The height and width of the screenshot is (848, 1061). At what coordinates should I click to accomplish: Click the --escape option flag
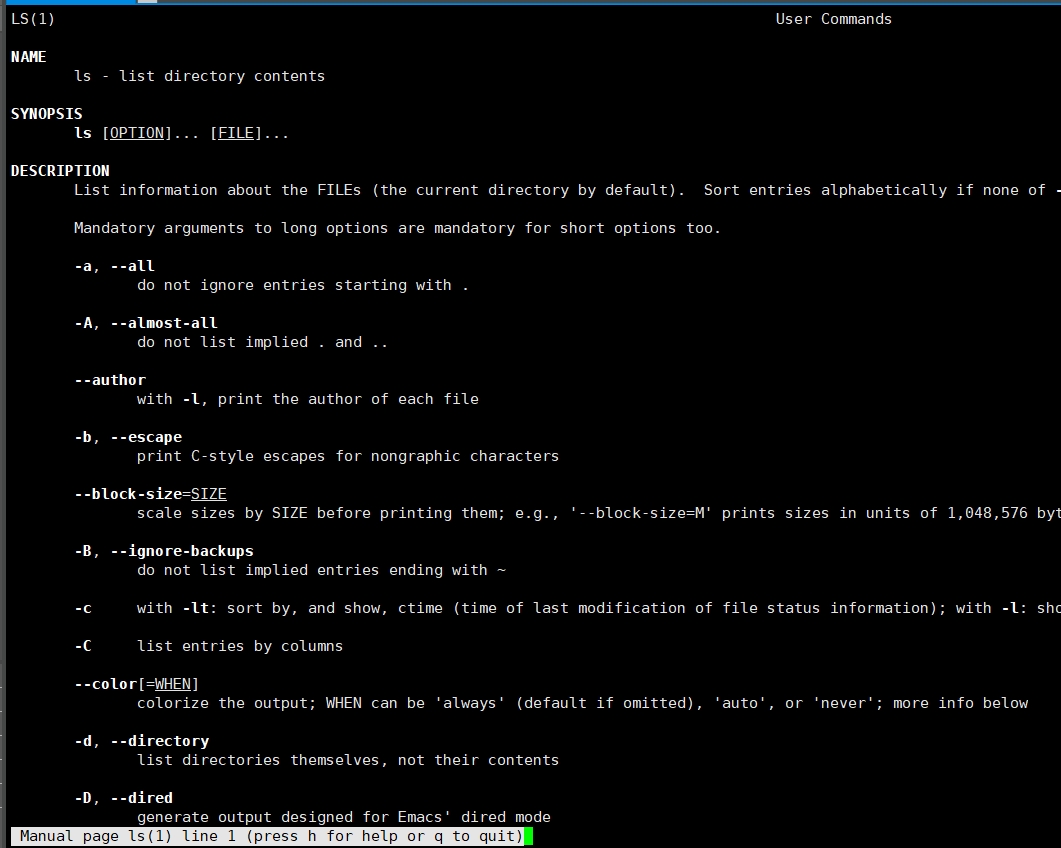(x=146, y=437)
